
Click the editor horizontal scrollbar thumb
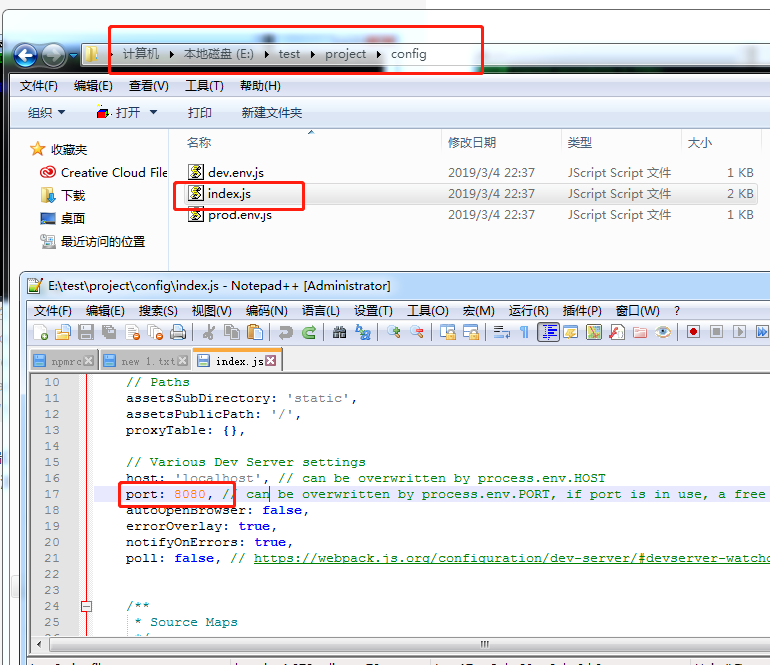(484, 644)
